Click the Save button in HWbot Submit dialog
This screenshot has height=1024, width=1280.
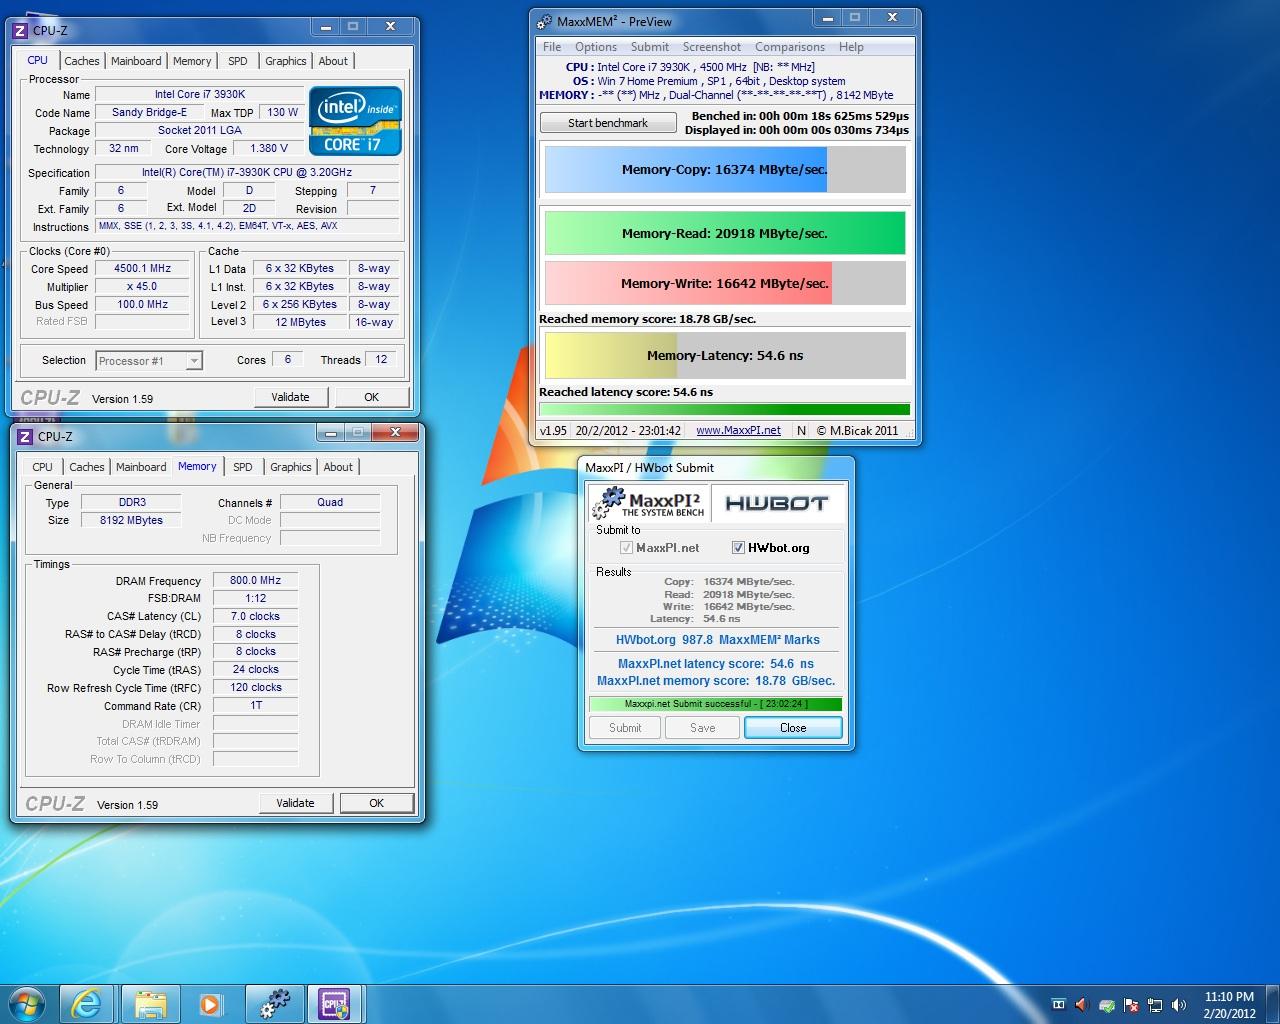tap(703, 728)
